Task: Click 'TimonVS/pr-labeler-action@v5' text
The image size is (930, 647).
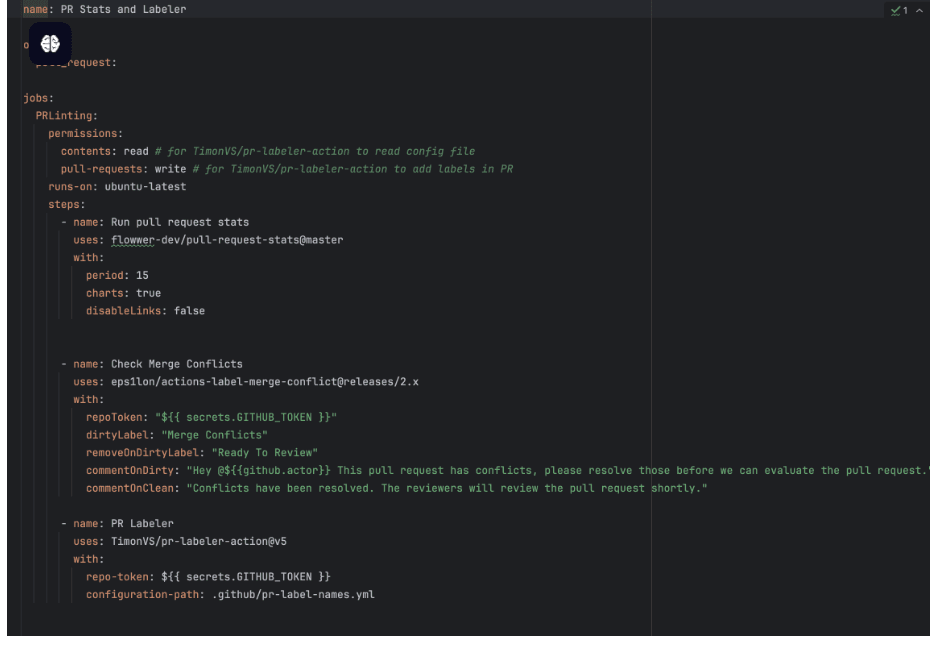Action: (x=199, y=541)
